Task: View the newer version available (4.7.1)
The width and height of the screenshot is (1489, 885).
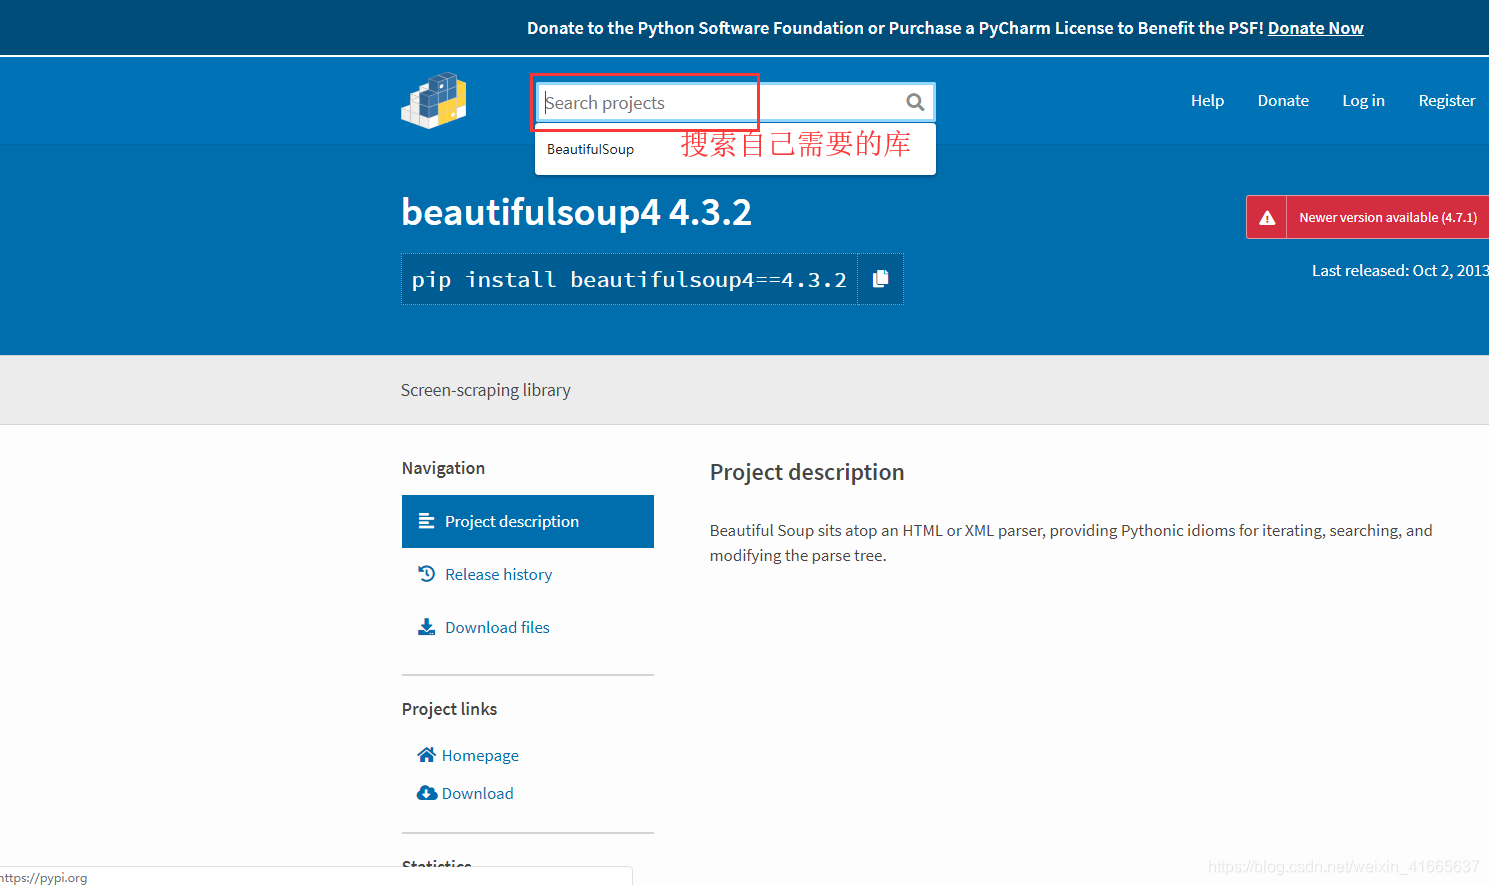Action: click(1367, 217)
